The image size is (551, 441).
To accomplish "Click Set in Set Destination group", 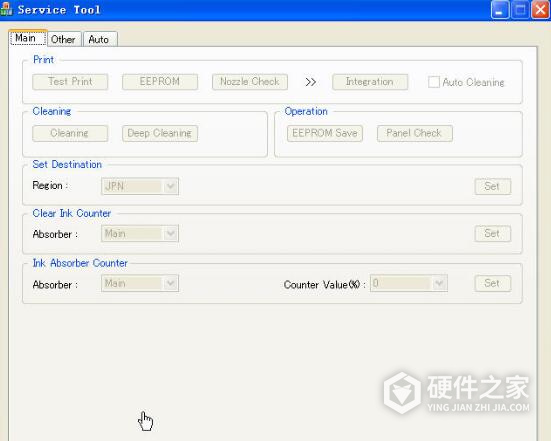I will [x=493, y=186].
